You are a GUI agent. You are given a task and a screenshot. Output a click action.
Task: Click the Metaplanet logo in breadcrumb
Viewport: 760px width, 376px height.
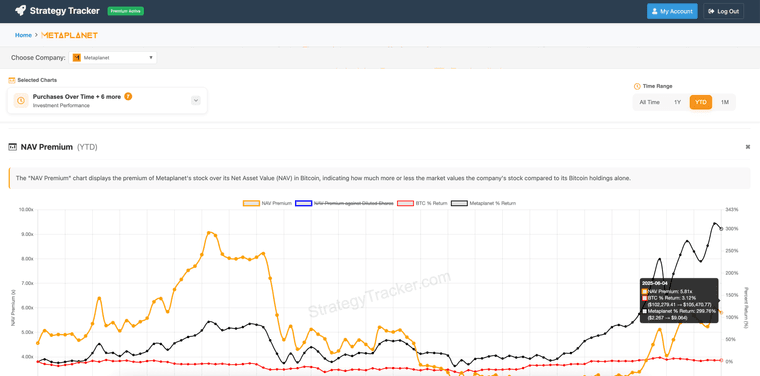69,35
